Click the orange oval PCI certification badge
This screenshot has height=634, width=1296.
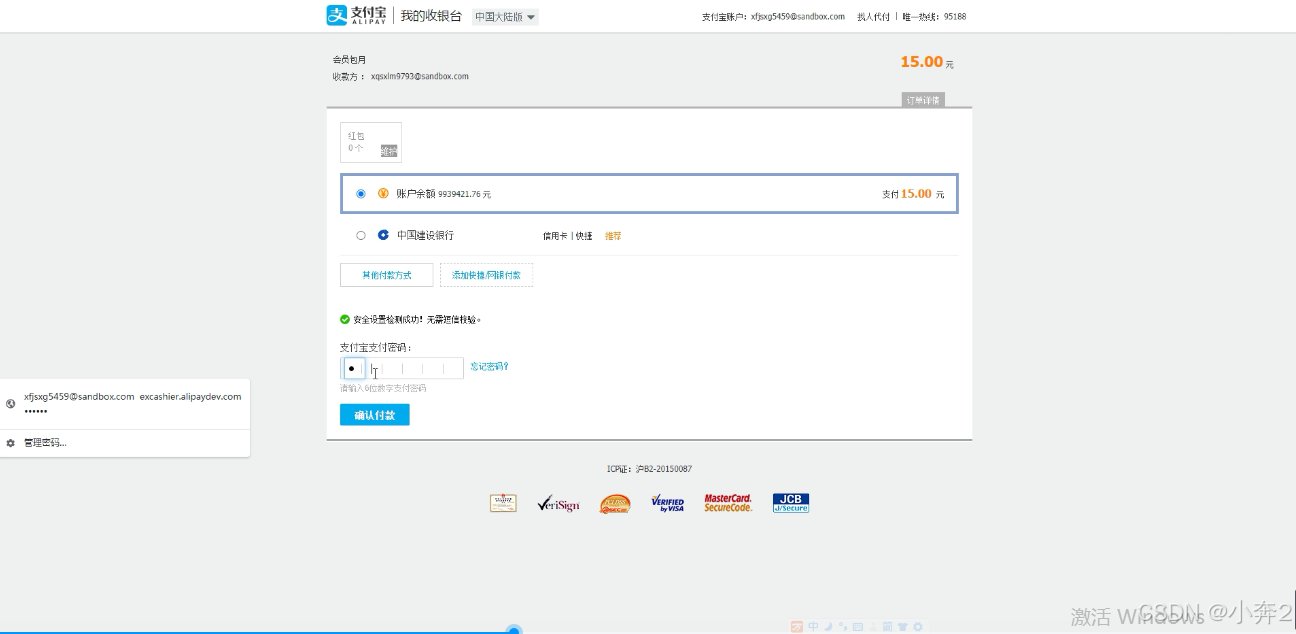pos(615,503)
